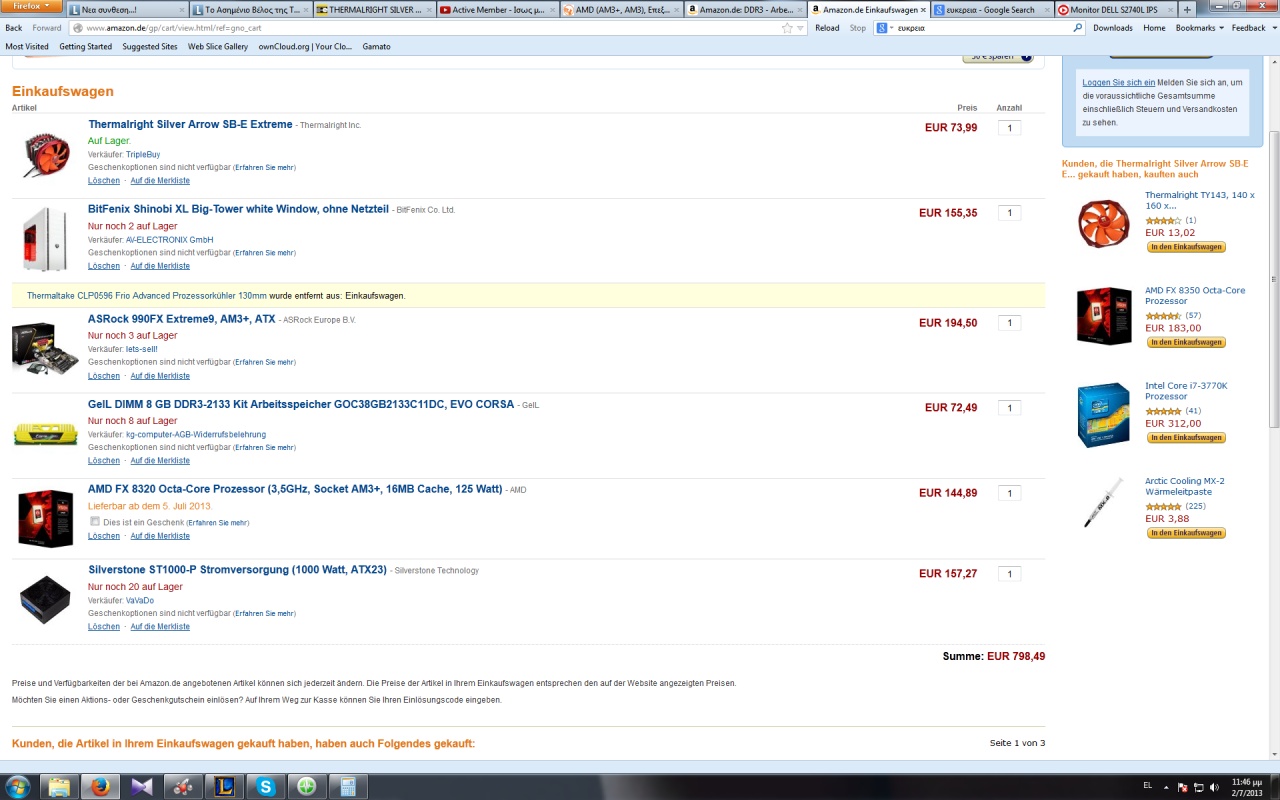Edit quantity field for AMD FX 8320
Image resolution: width=1280 pixels, height=800 pixels.
click(x=1010, y=493)
